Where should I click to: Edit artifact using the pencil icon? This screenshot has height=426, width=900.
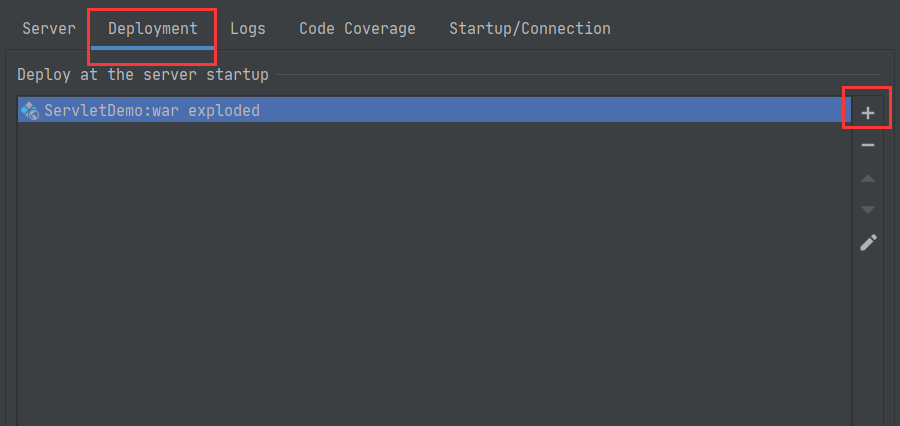click(x=868, y=242)
